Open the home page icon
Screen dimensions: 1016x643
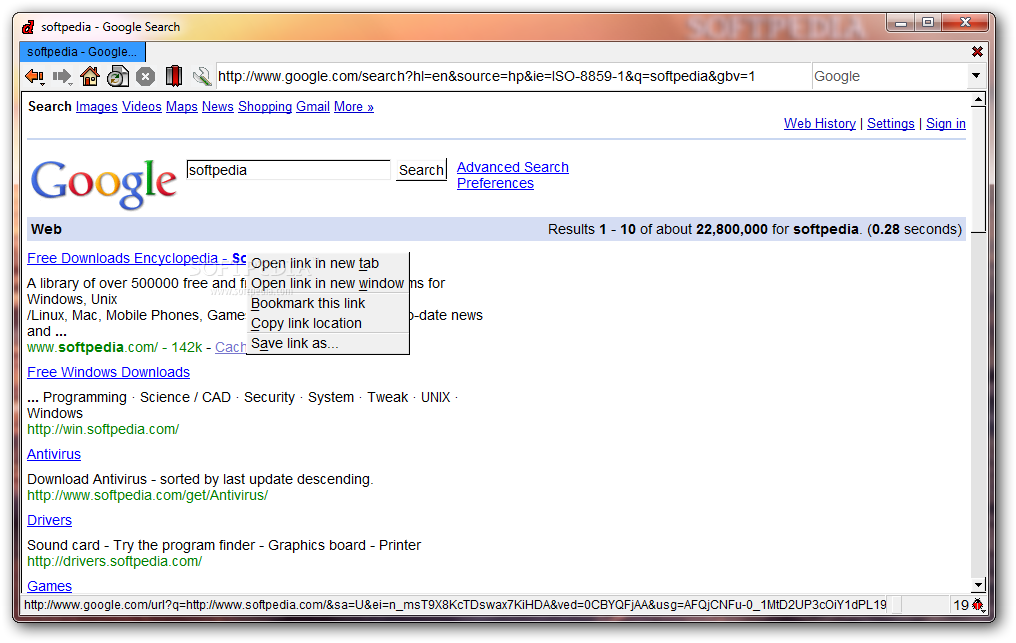point(89,76)
